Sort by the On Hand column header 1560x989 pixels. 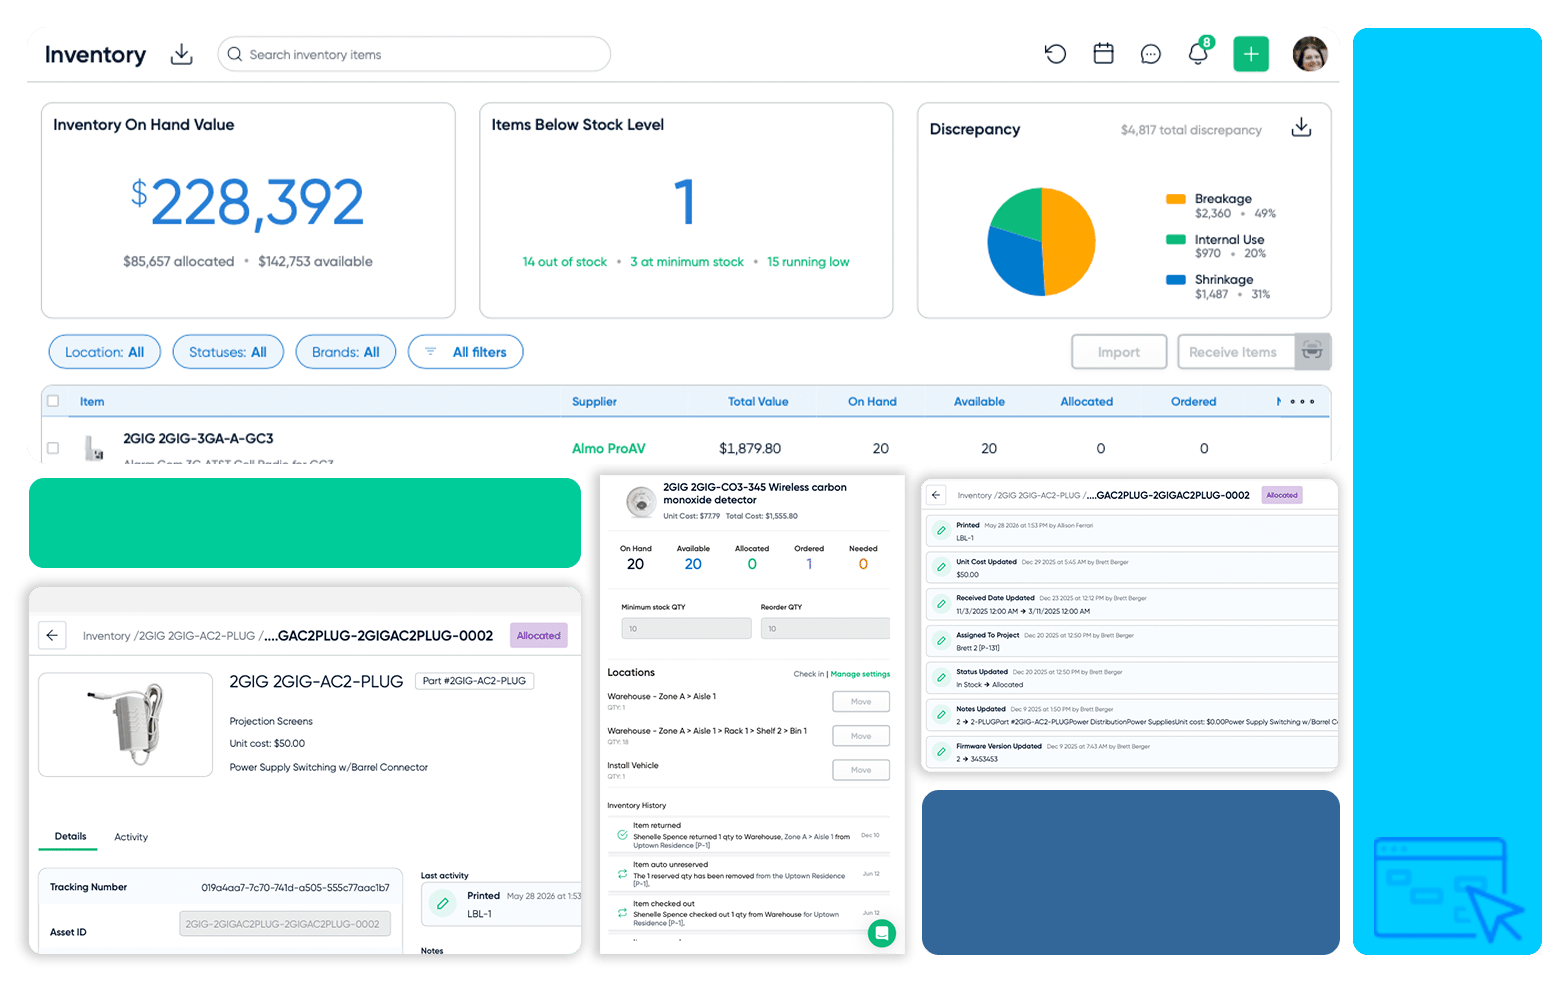(872, 402)
